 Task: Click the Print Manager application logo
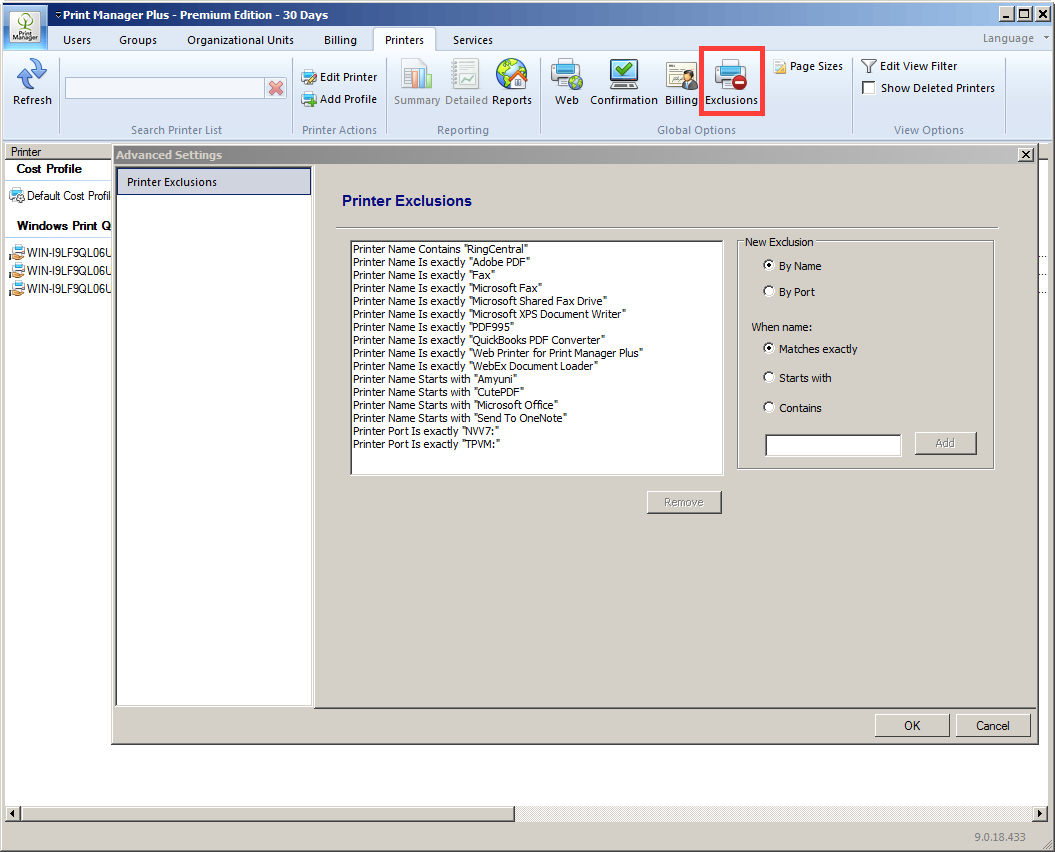tap(25, 27)
